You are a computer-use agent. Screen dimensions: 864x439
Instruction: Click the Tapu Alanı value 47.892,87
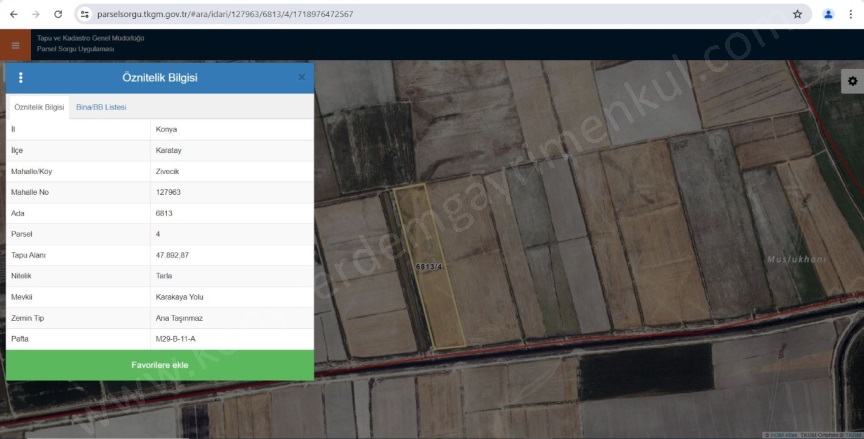click(x=172, y=255)
